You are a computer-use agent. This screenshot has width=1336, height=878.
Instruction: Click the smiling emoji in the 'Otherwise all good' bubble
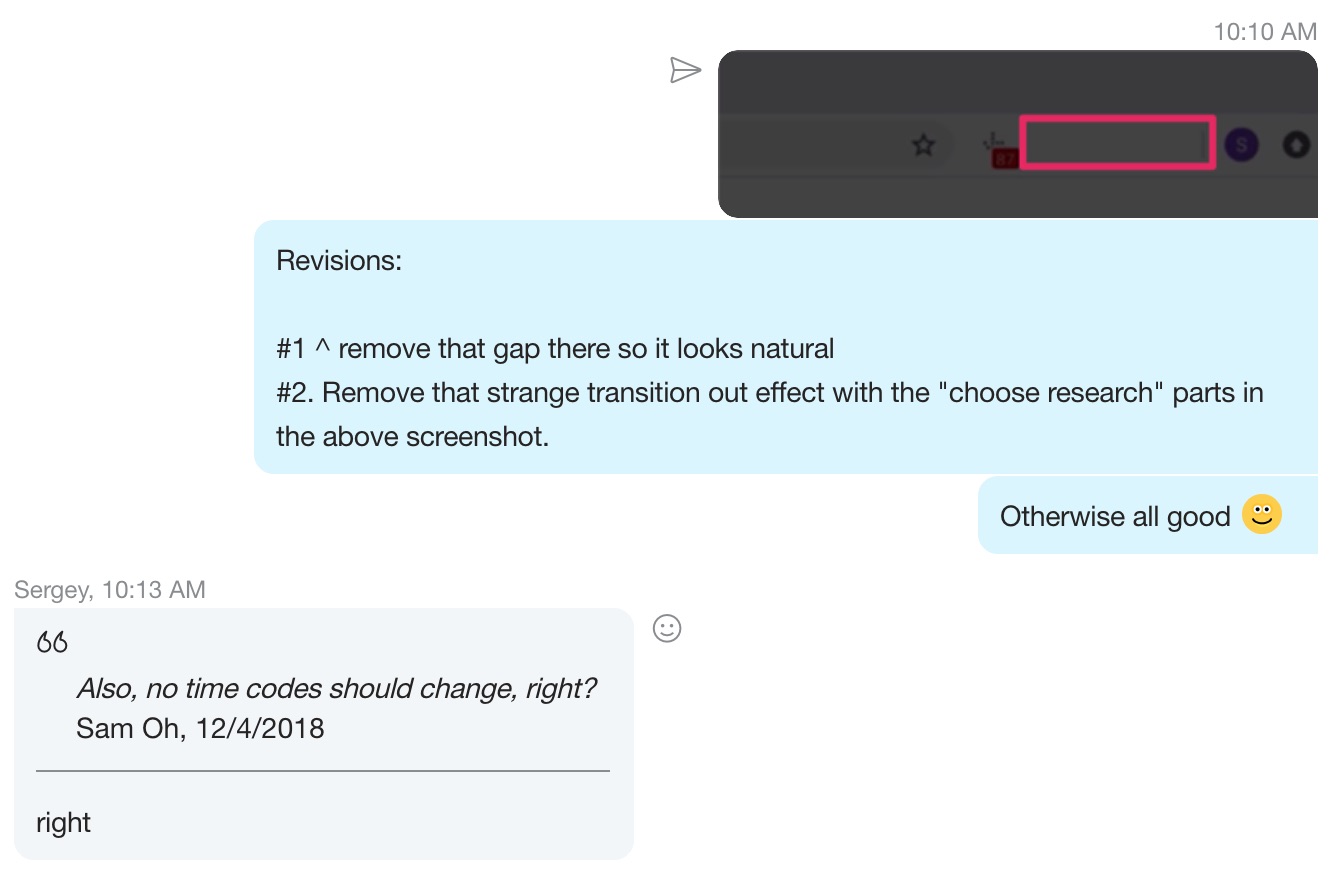(x=1262, y=515)
